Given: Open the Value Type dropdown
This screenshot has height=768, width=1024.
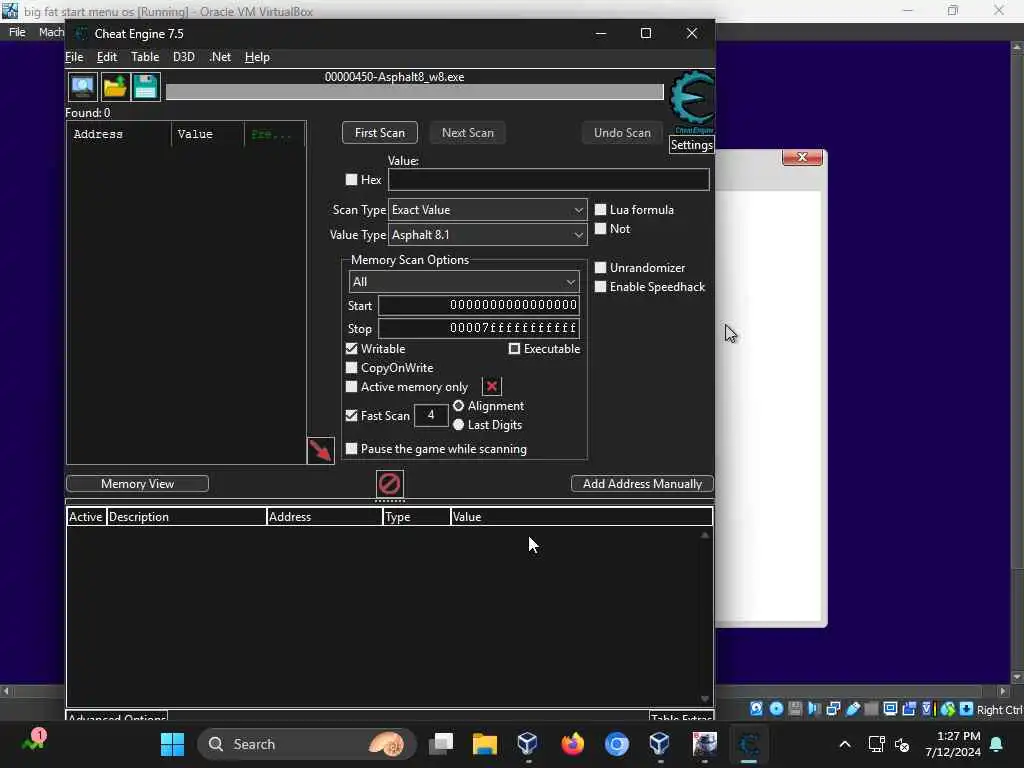Looking at the screenshot, I should pos(487,234).
